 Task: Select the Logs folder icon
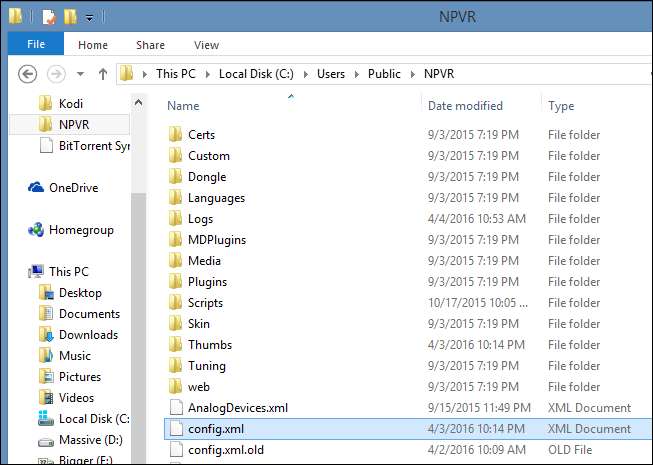tap(175, 219)
